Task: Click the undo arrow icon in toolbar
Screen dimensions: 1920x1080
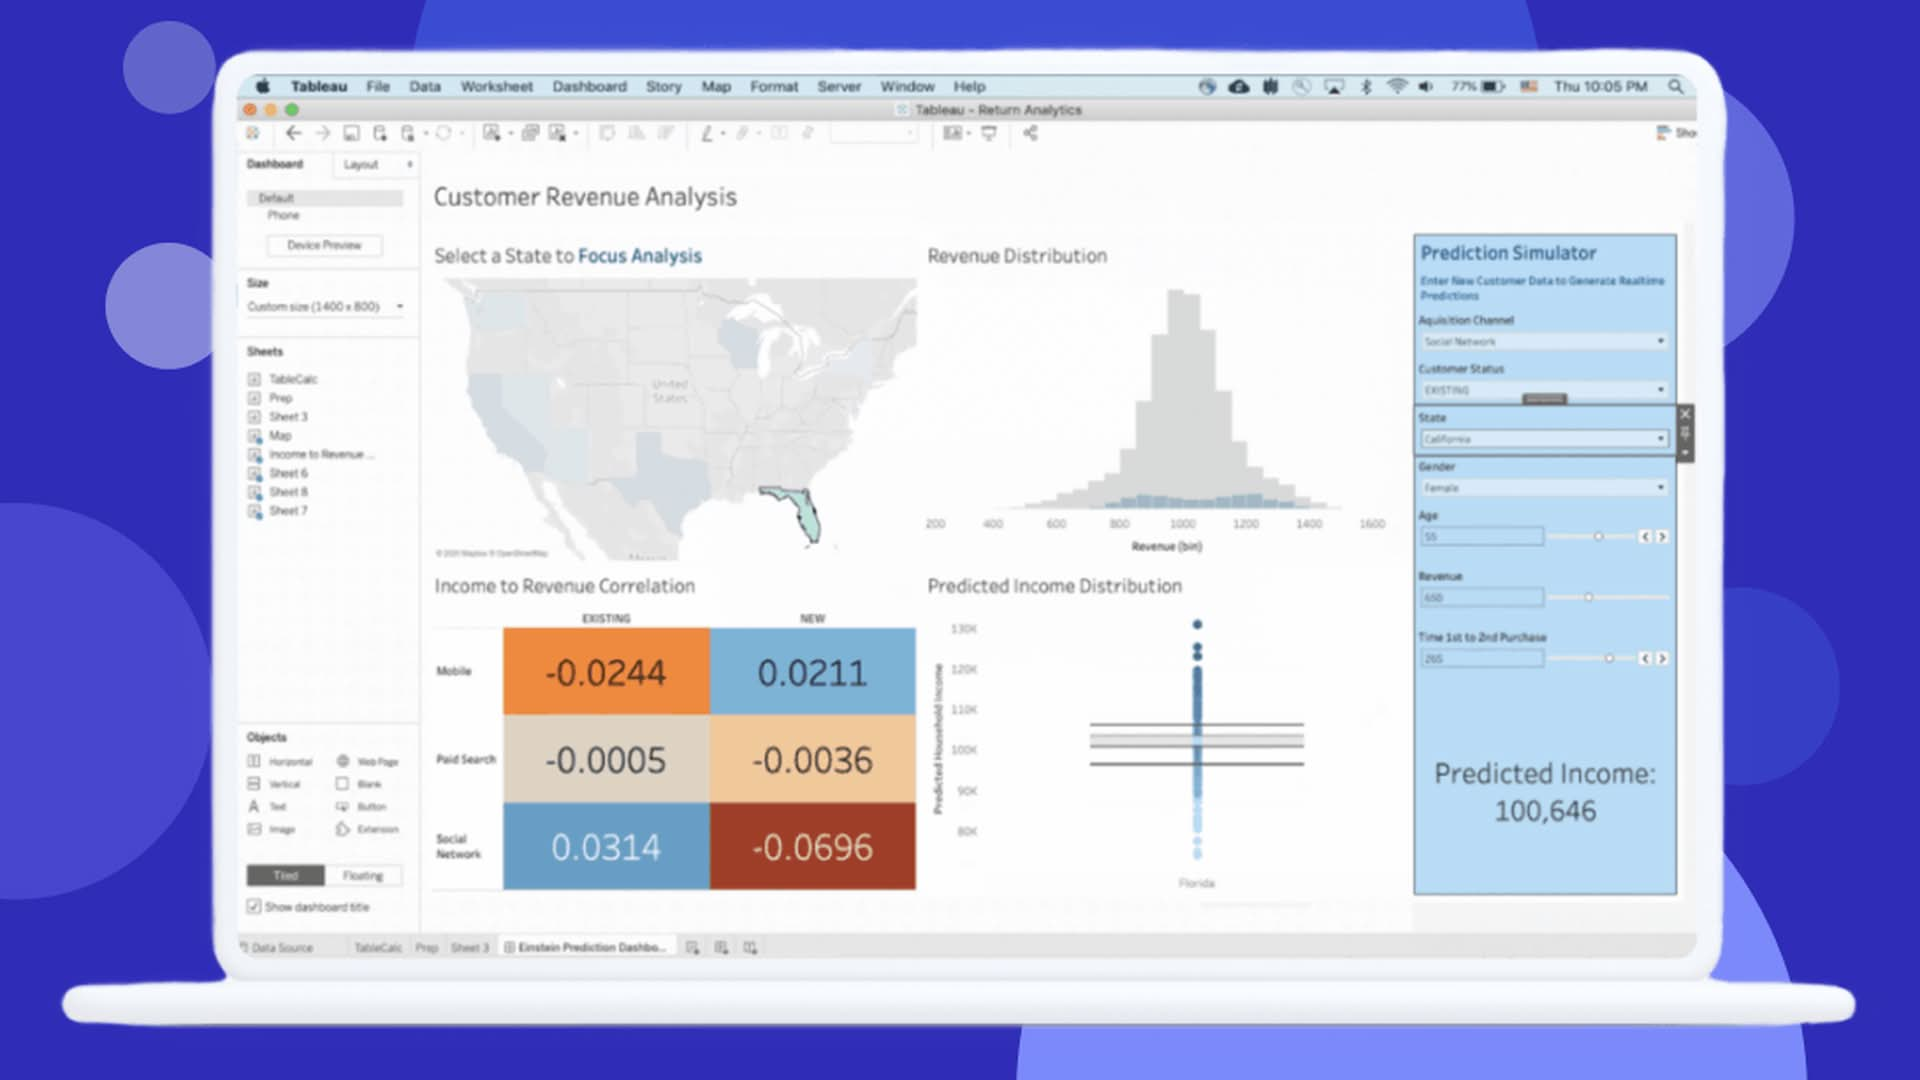Action: click(295, 133)
